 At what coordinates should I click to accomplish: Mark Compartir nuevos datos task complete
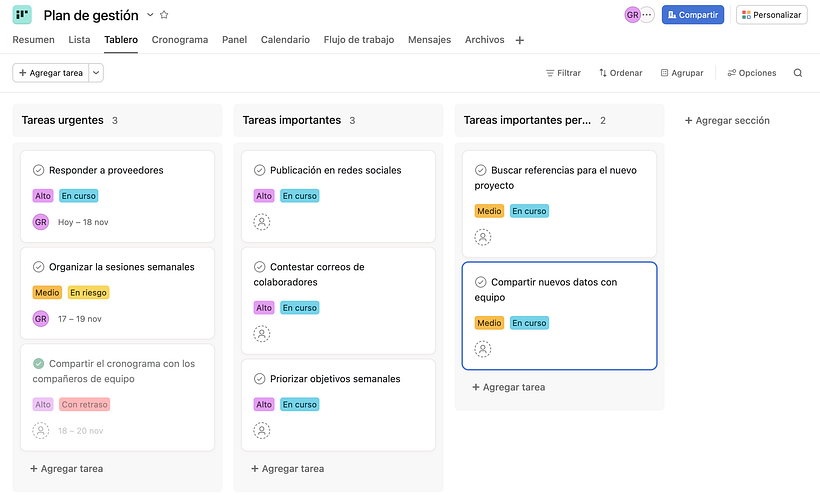481,282
